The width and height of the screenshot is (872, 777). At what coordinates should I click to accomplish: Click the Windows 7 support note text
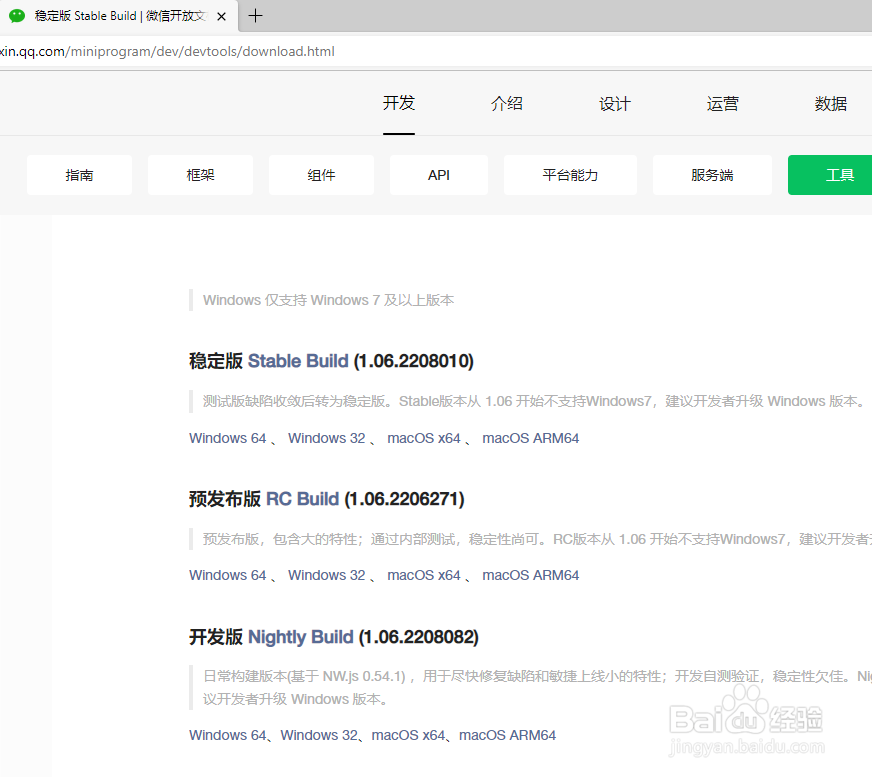point(328,300)
